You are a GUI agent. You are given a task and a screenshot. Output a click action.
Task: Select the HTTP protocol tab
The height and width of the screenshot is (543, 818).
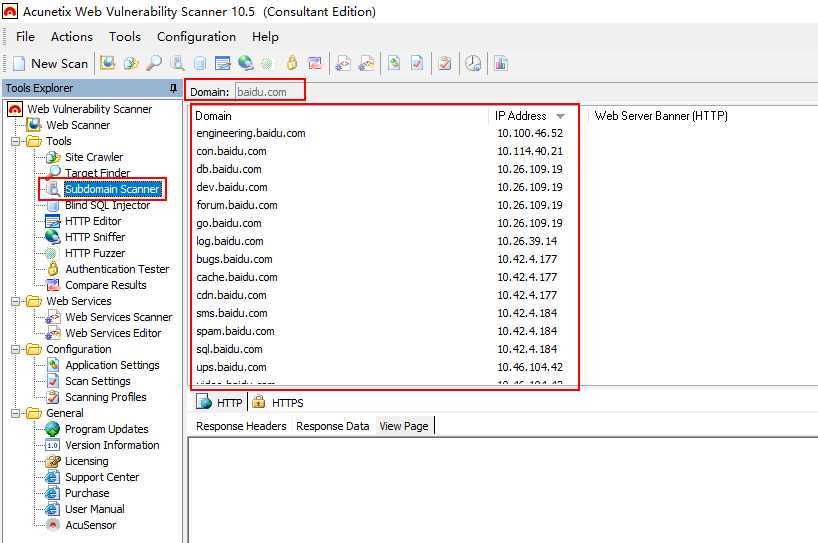(219, 403)
